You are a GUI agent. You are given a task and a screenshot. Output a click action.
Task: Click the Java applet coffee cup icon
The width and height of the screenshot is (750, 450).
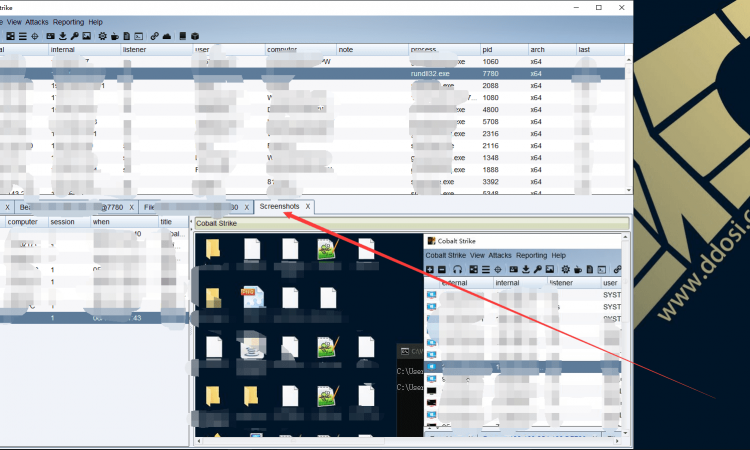point(115,36)
